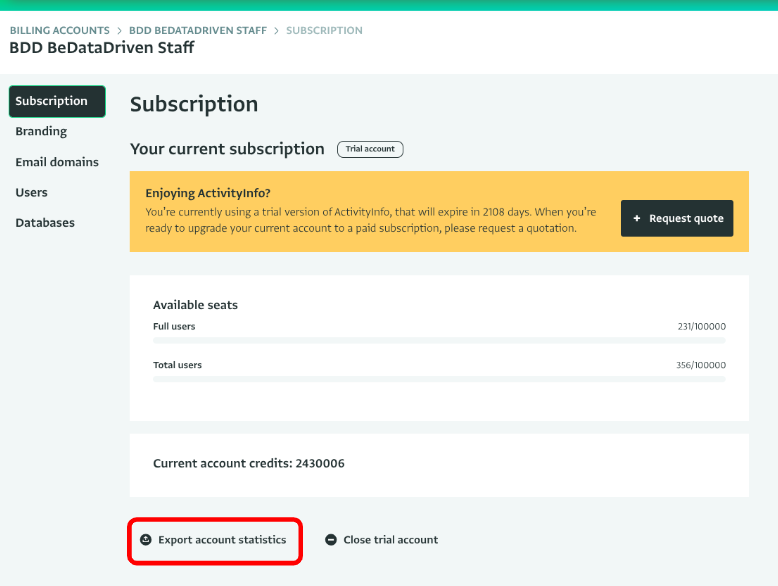Click the chevron after Billing Accounts breadcrumb
The height and width of the screenshot is (586, 778).
pos(119,31)
